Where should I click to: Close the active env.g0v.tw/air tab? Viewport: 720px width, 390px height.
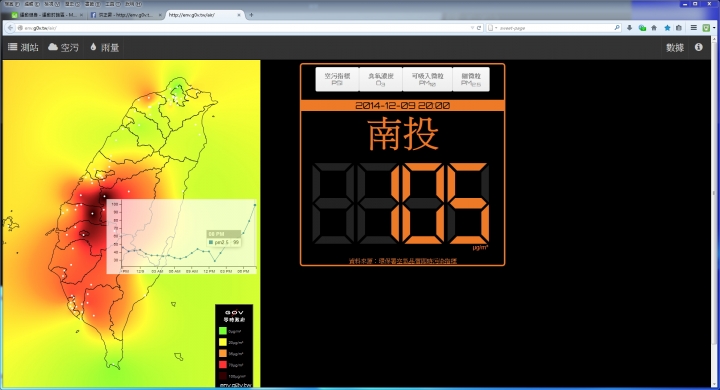point(239,15)
